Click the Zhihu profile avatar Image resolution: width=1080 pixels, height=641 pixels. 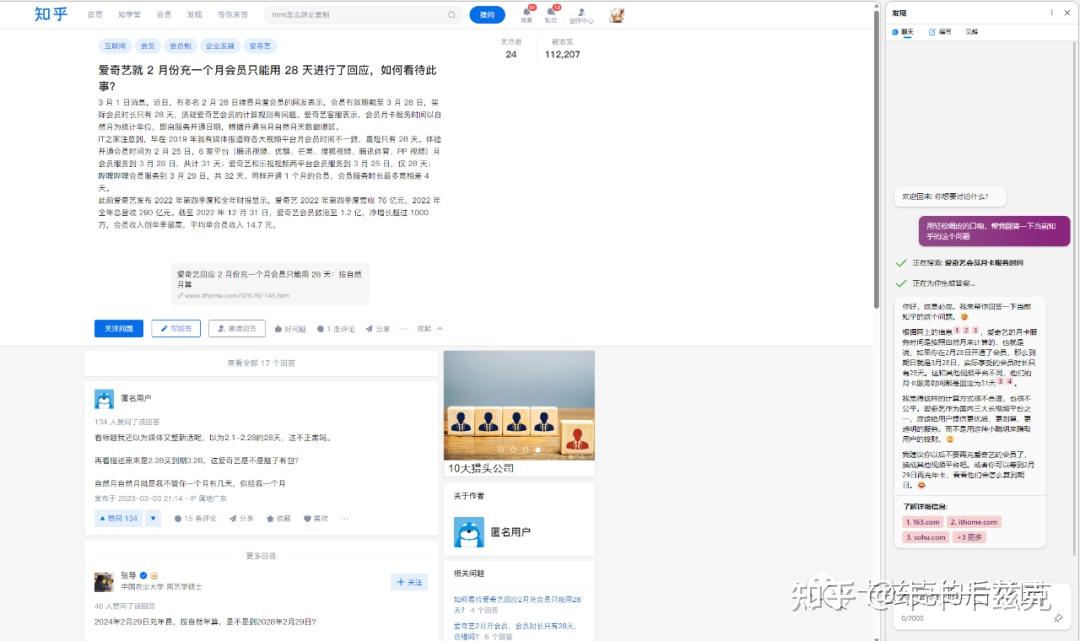tap(616, 14)
